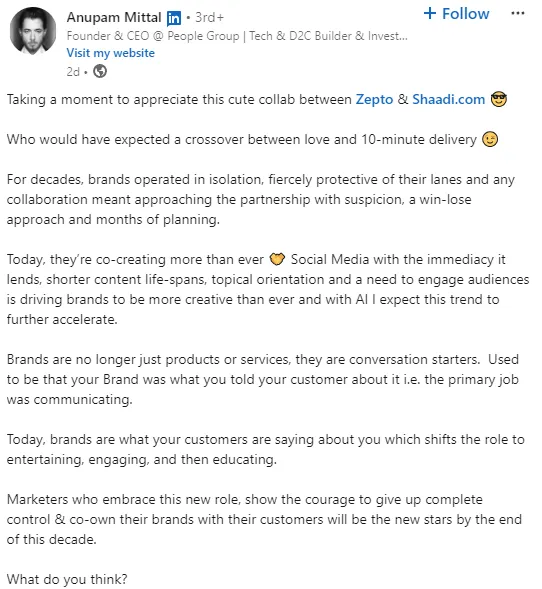Follow Anupam Mittal using the Follow button
Image resolution: width=542 pixels, height=589 pixels.
(x=456, y=14)
